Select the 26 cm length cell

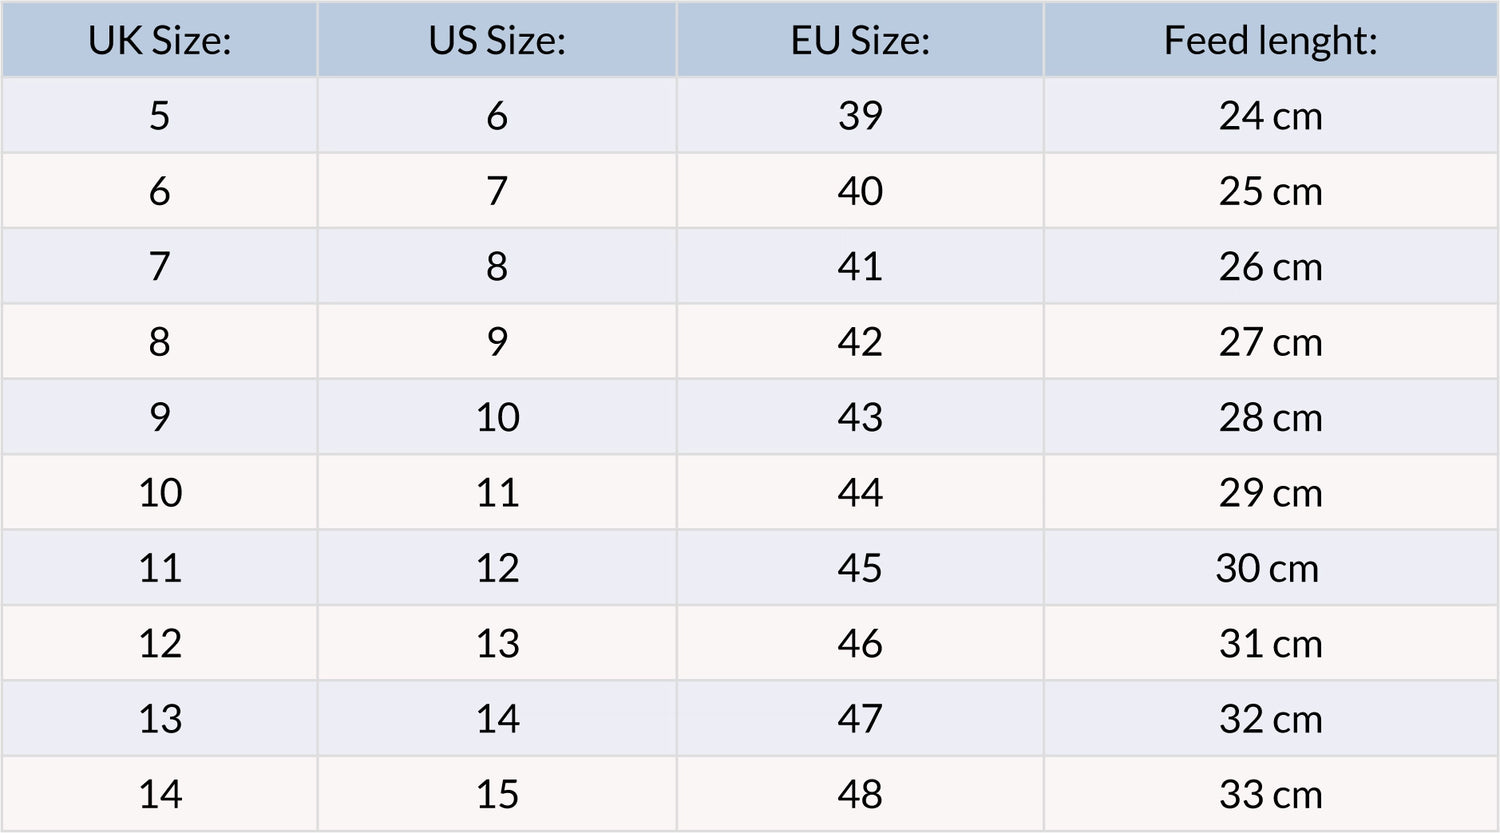click(x=1270, y=267)
